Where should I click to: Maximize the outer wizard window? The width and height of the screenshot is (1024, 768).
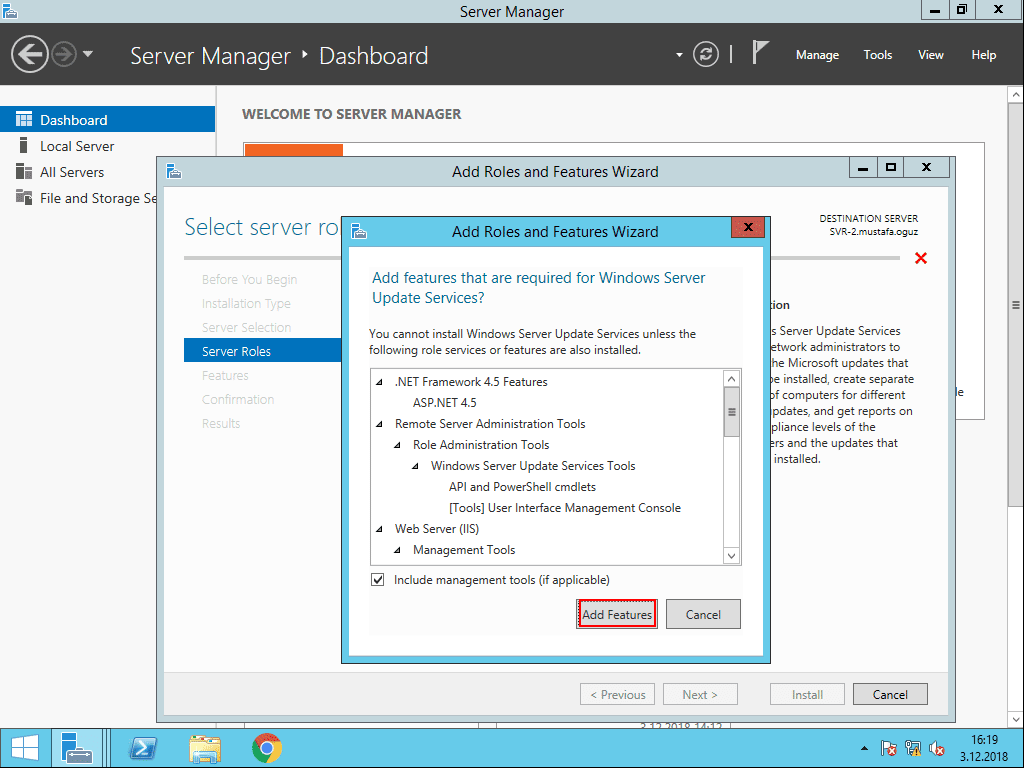point(890,167)
